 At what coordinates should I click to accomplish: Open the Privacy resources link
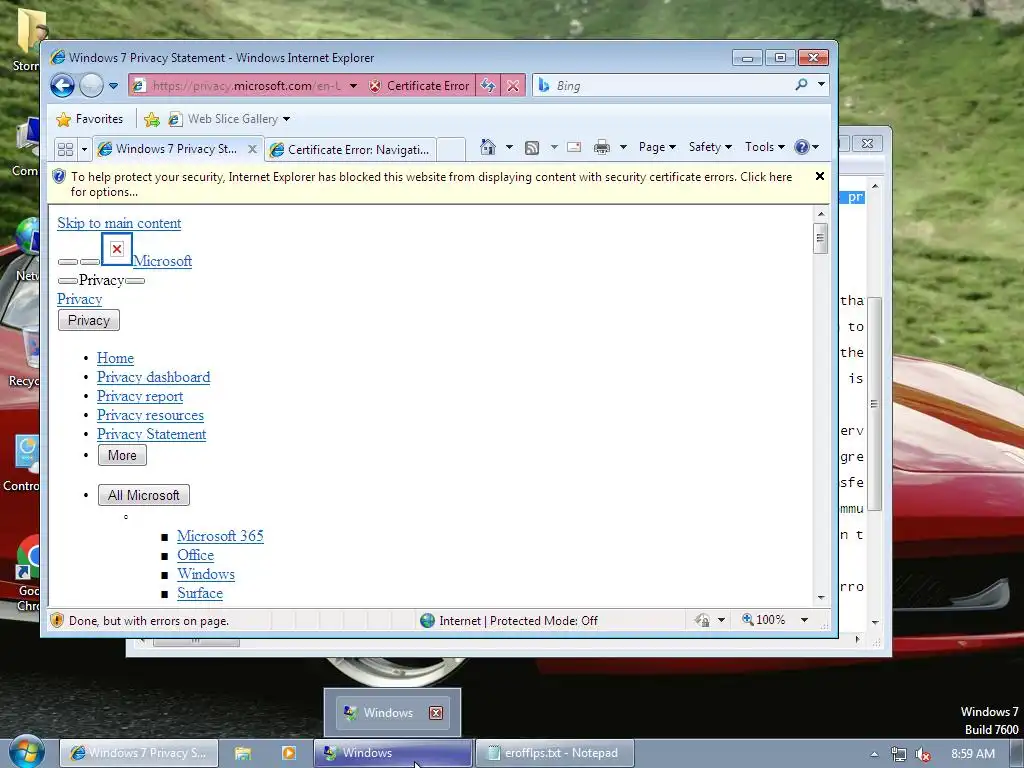tap(150, 415)
